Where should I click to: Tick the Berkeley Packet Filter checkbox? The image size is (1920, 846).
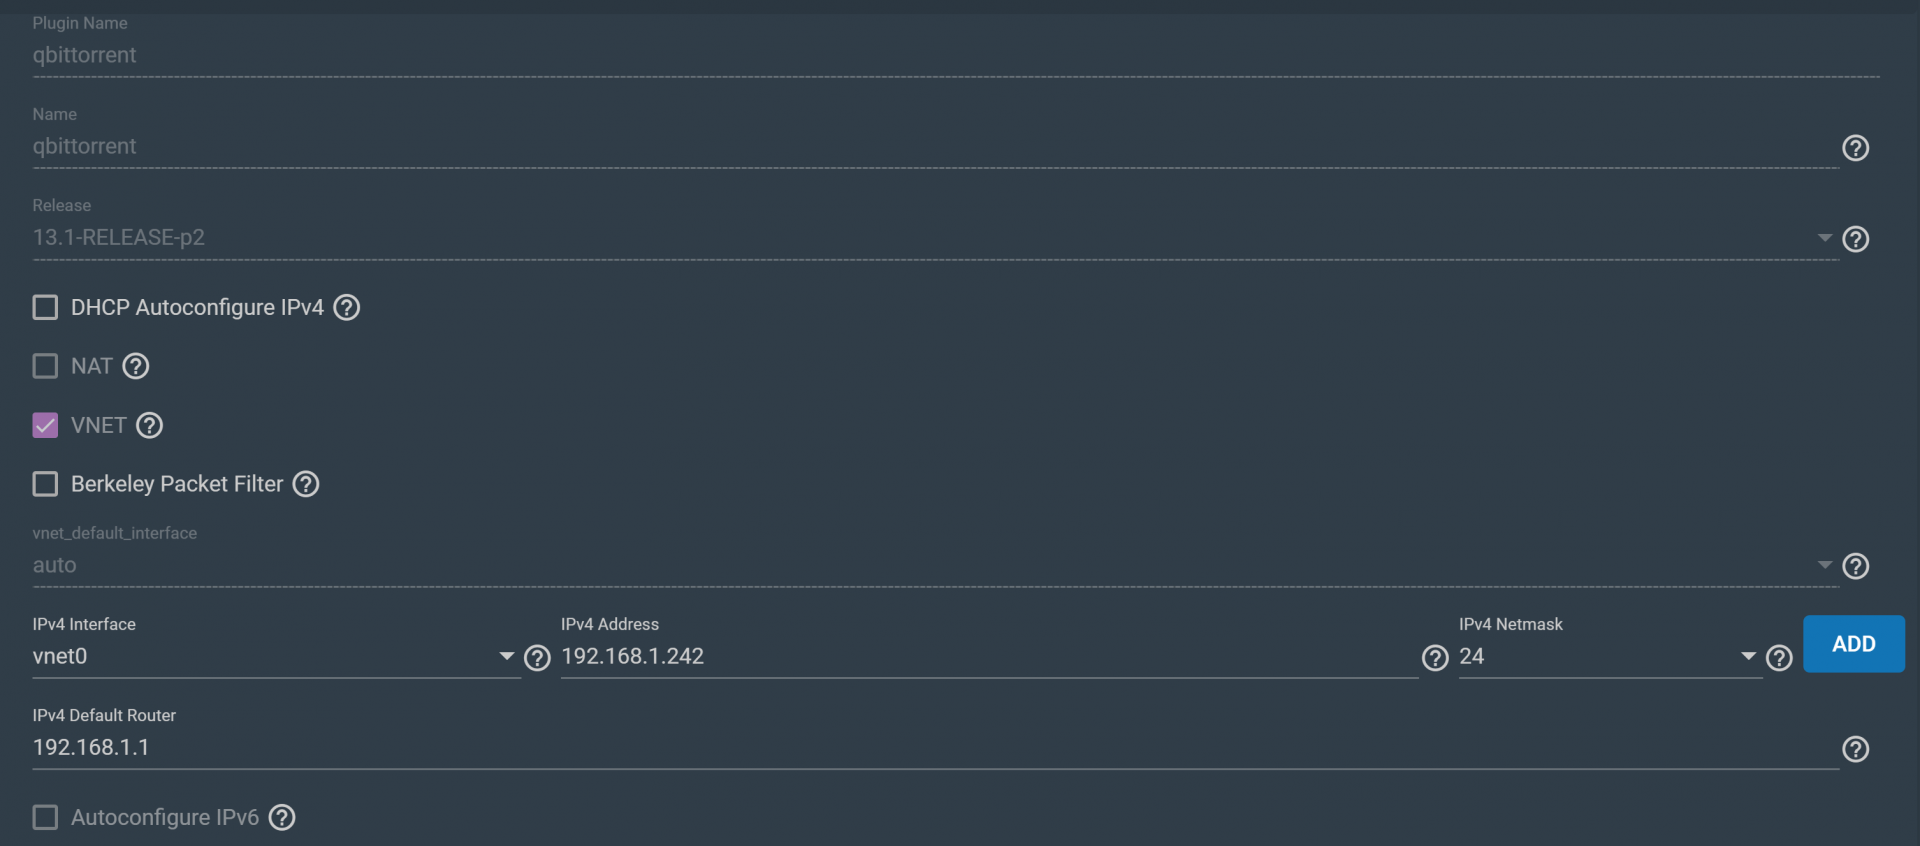click(x=45, y=484)
